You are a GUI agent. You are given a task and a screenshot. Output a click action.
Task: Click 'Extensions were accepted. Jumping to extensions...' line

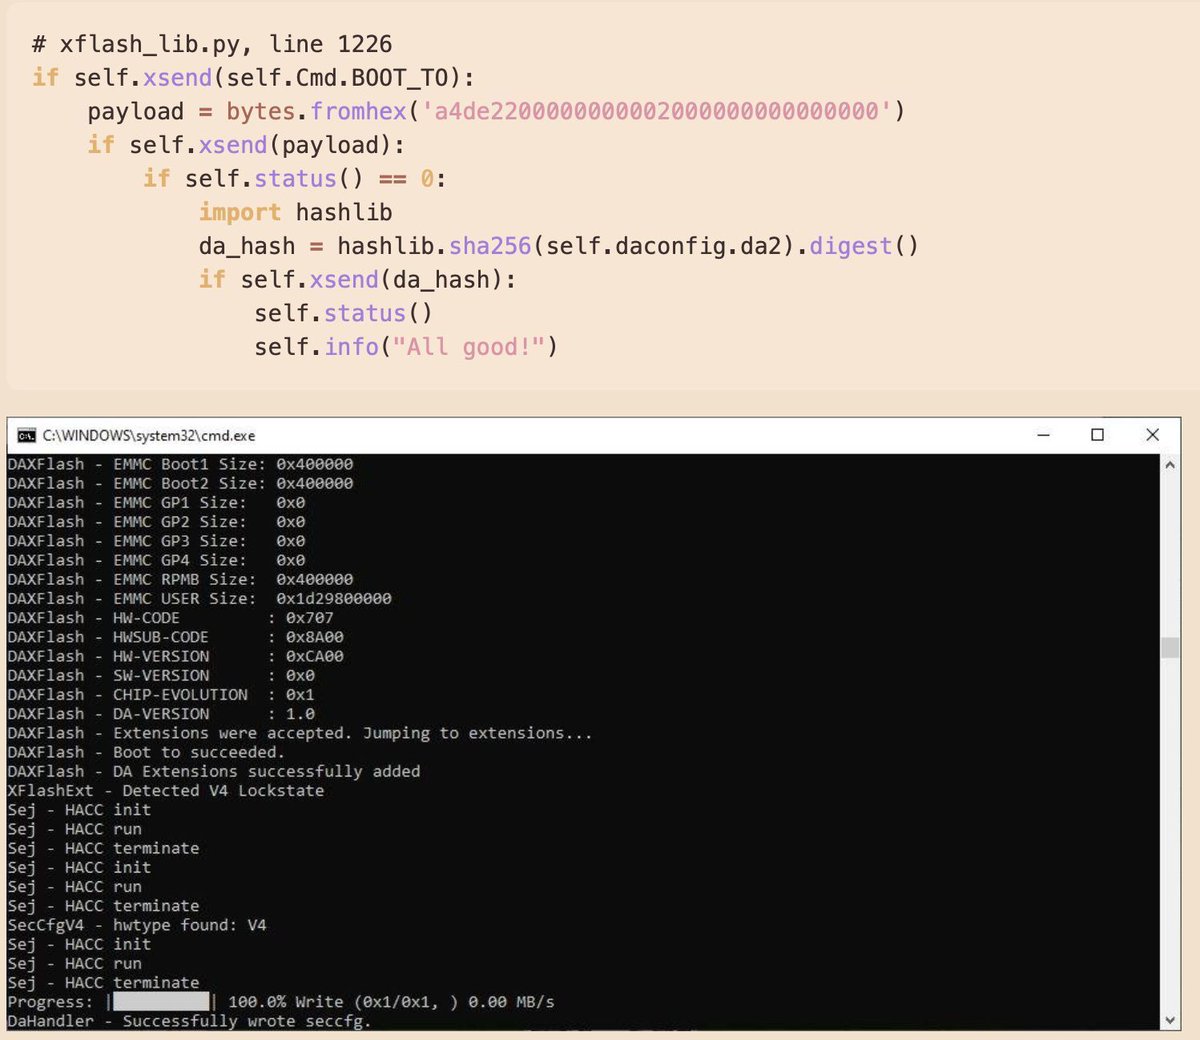[x=300, y=733]
